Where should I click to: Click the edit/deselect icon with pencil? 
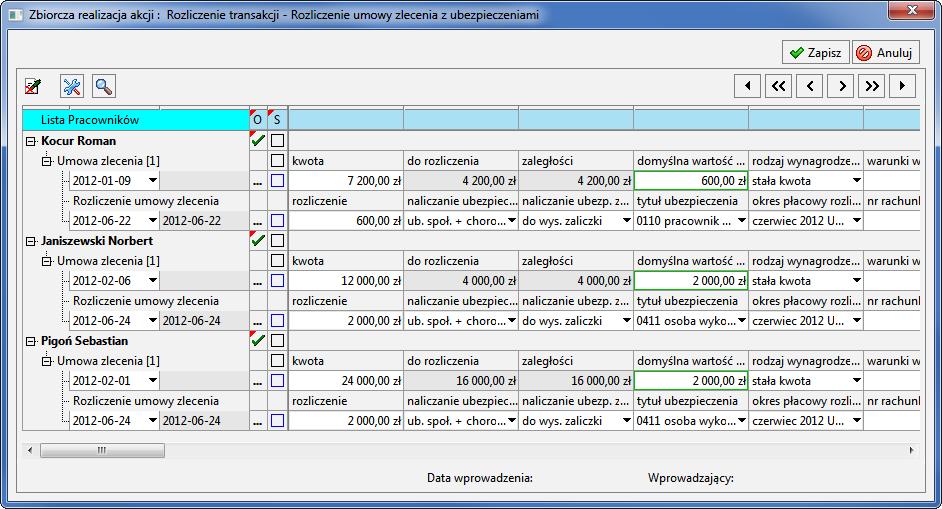pyautogui.click(x=33, y=87)
